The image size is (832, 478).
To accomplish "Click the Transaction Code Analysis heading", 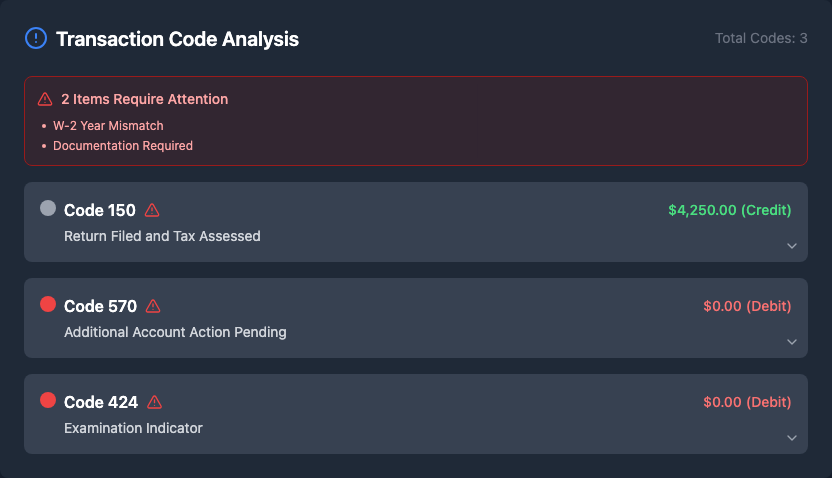I will (177, 39).
